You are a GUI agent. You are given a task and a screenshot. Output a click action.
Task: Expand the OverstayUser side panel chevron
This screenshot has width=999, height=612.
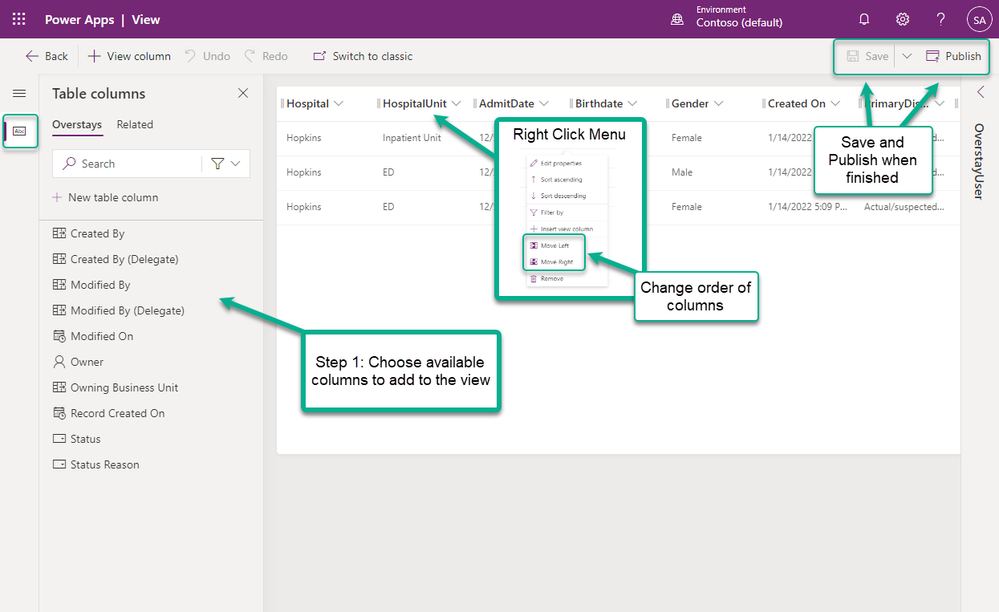(981, 92)
